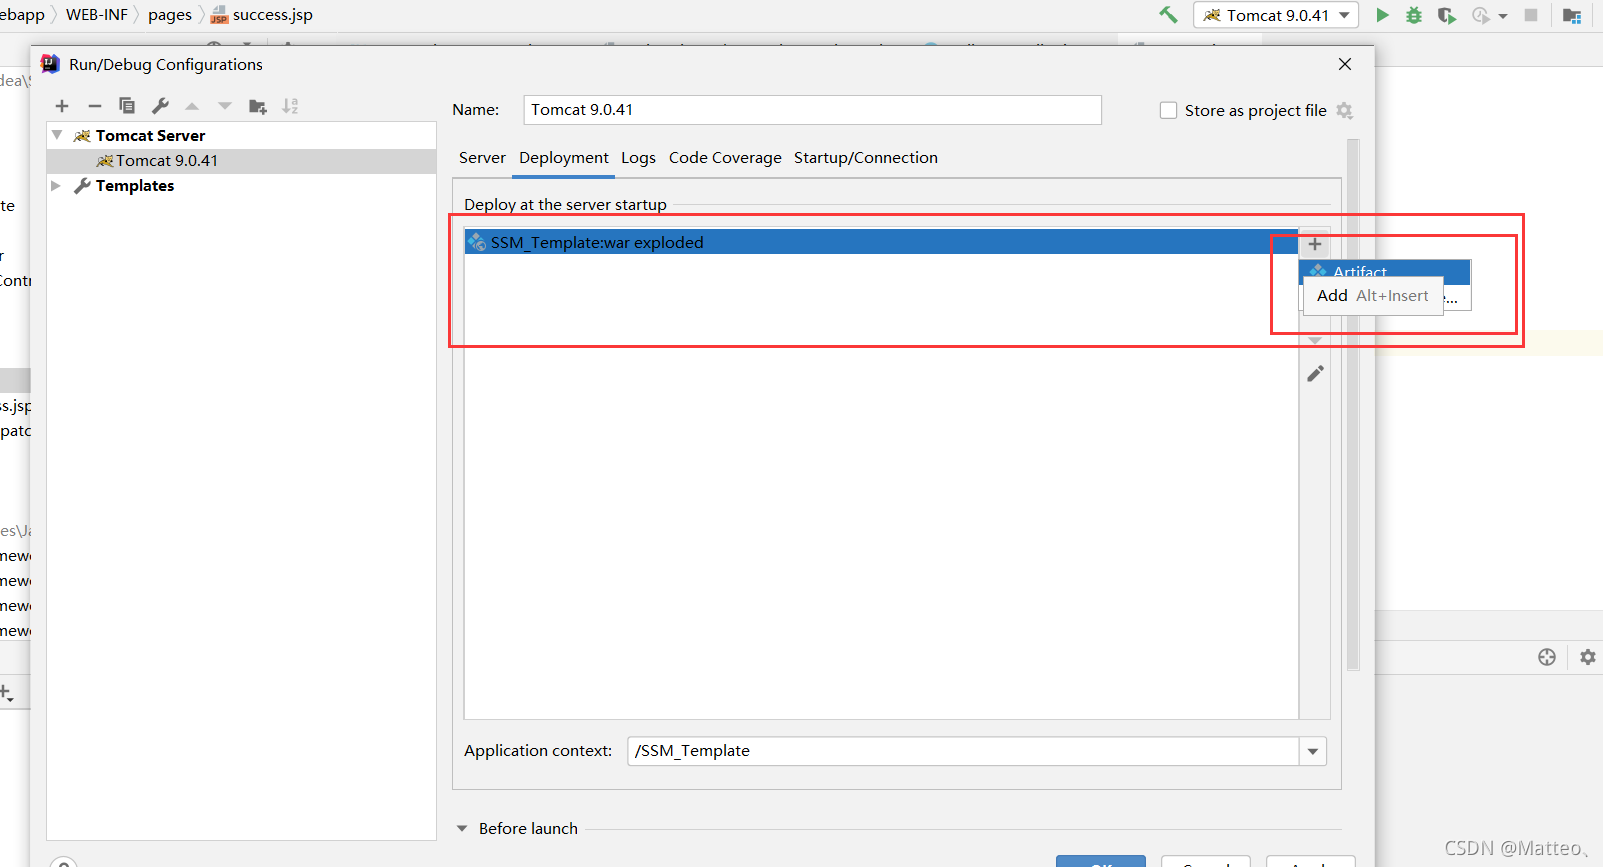
Task: Click the gear next to Store as project file
Action: click(x=1345, y=111)
